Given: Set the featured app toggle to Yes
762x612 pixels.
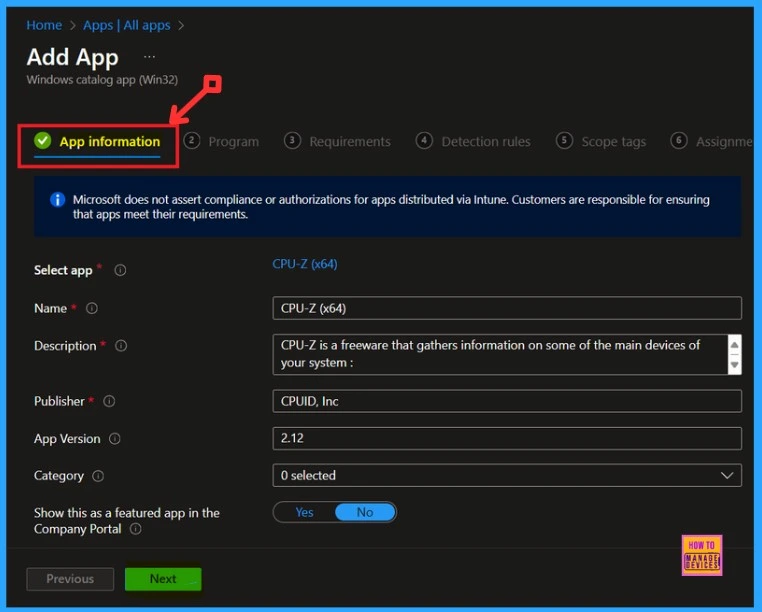Looking at the screenshot, I should 304,512.
